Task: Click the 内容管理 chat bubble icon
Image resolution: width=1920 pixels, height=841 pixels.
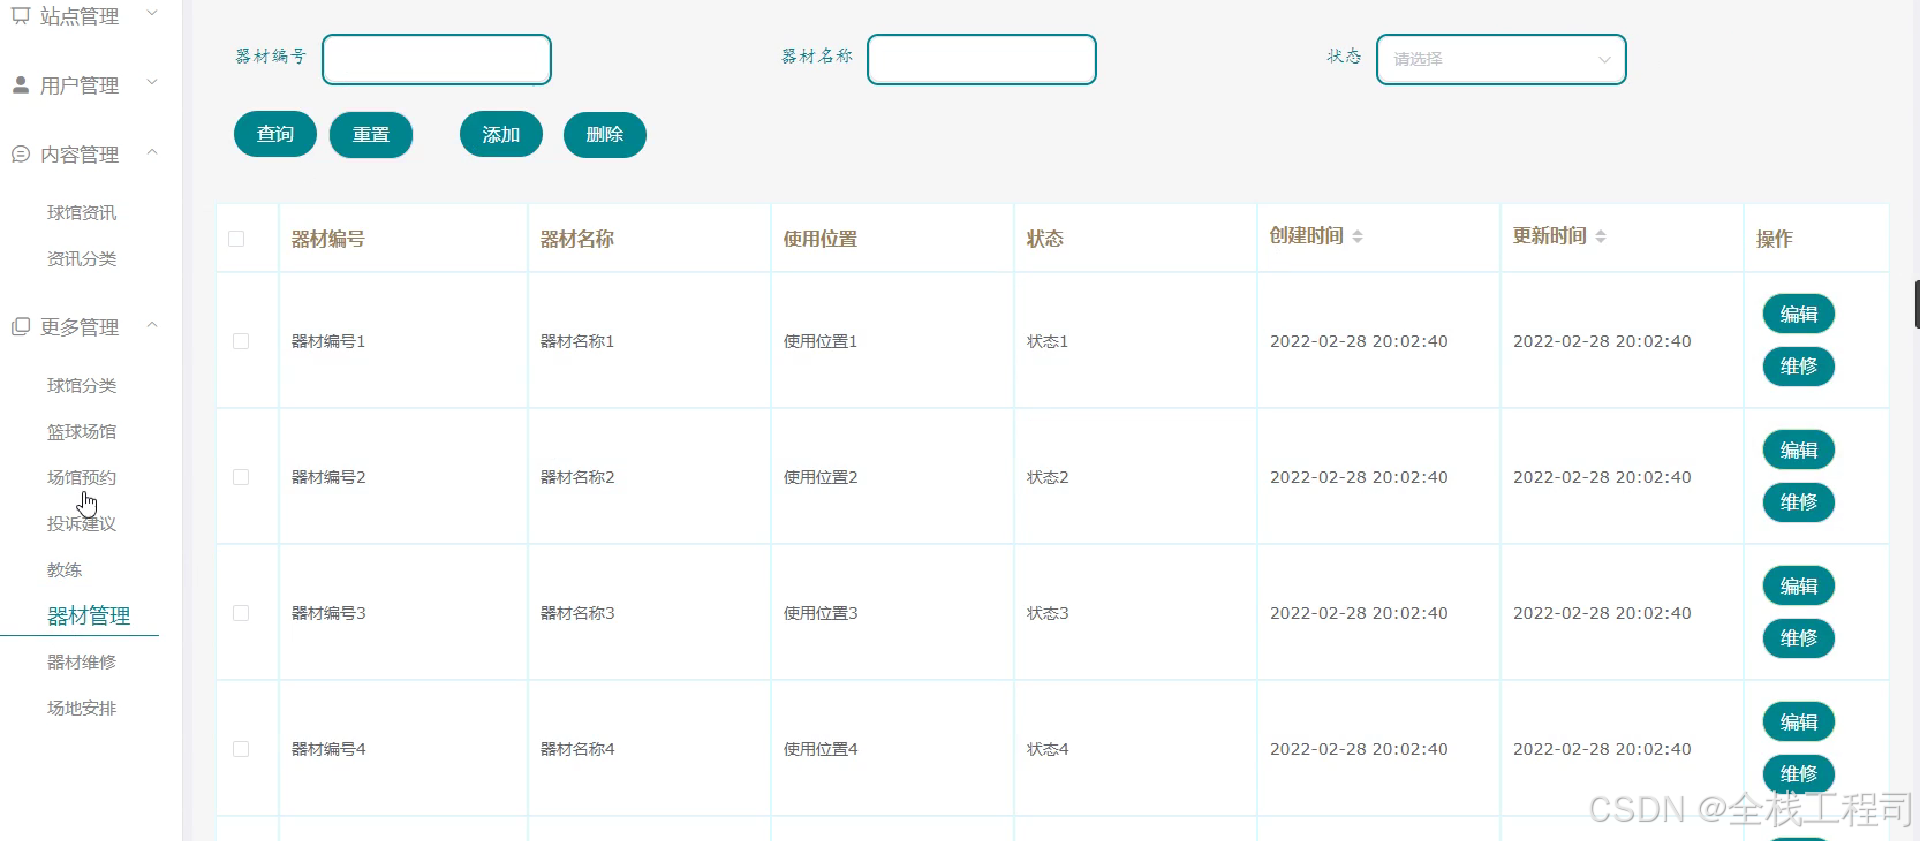Action: 20,154
